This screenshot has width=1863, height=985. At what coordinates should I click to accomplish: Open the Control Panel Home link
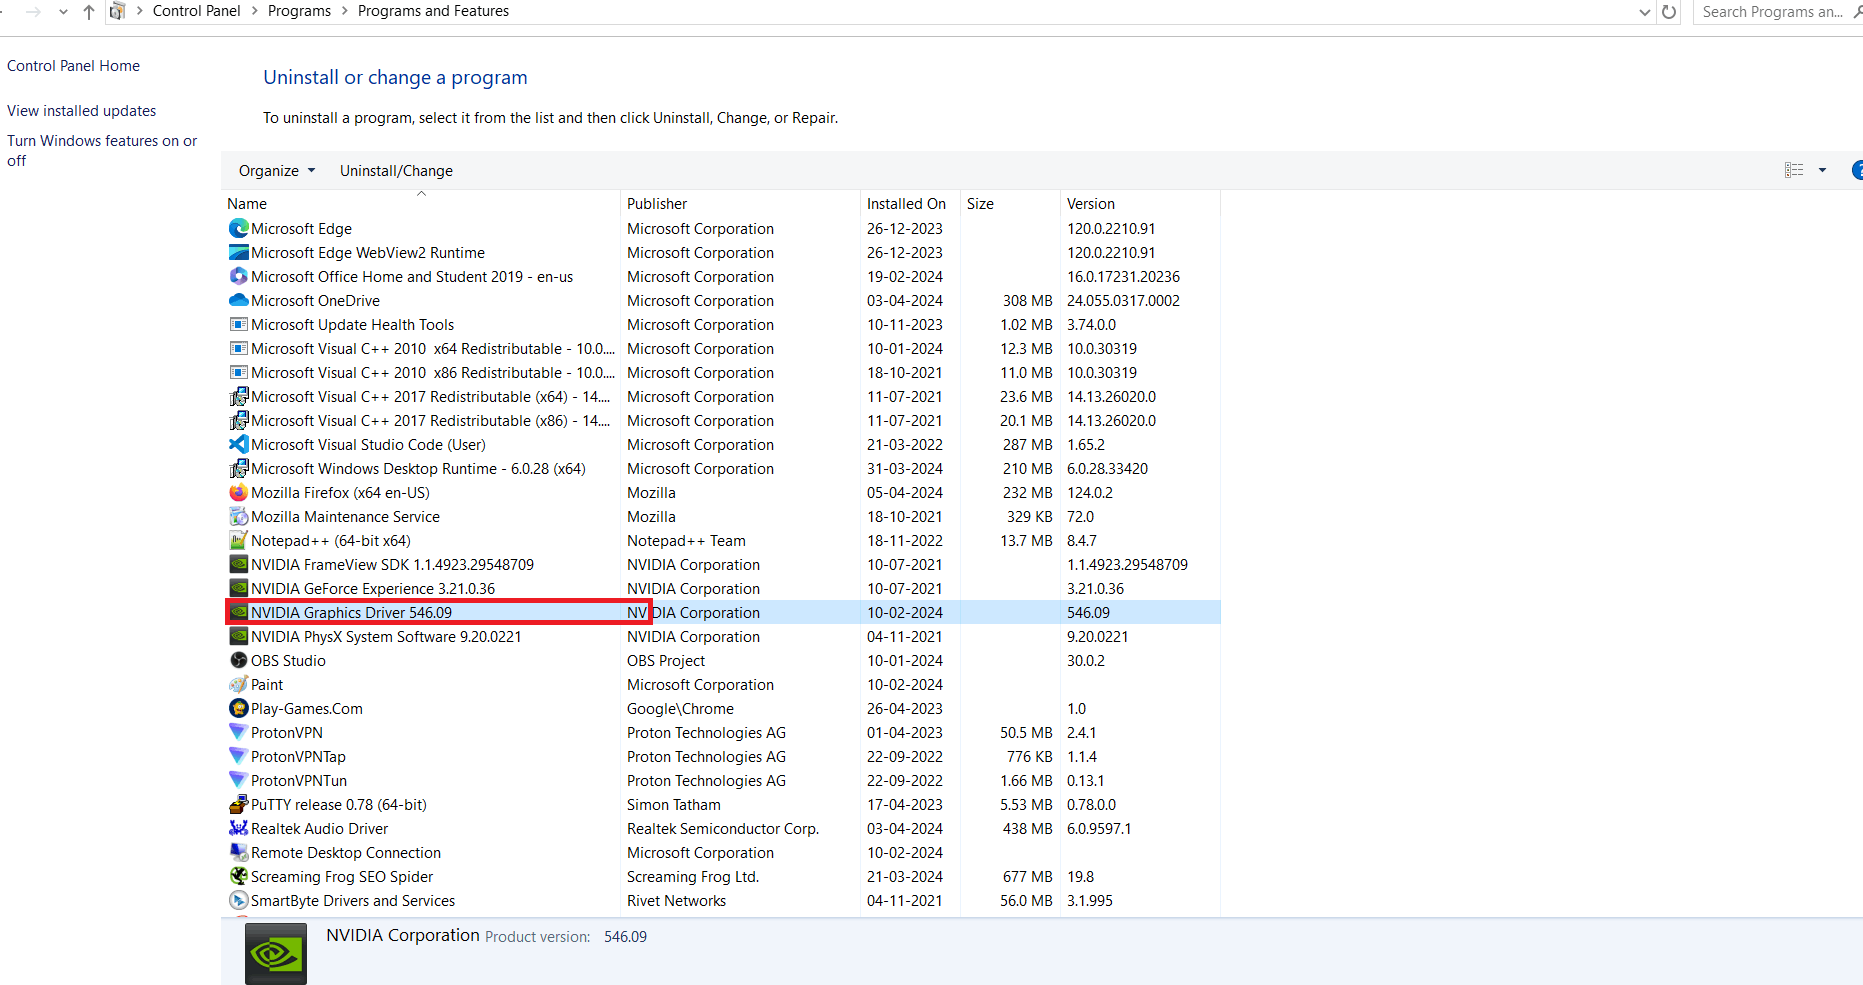click(x=73, y=66)
